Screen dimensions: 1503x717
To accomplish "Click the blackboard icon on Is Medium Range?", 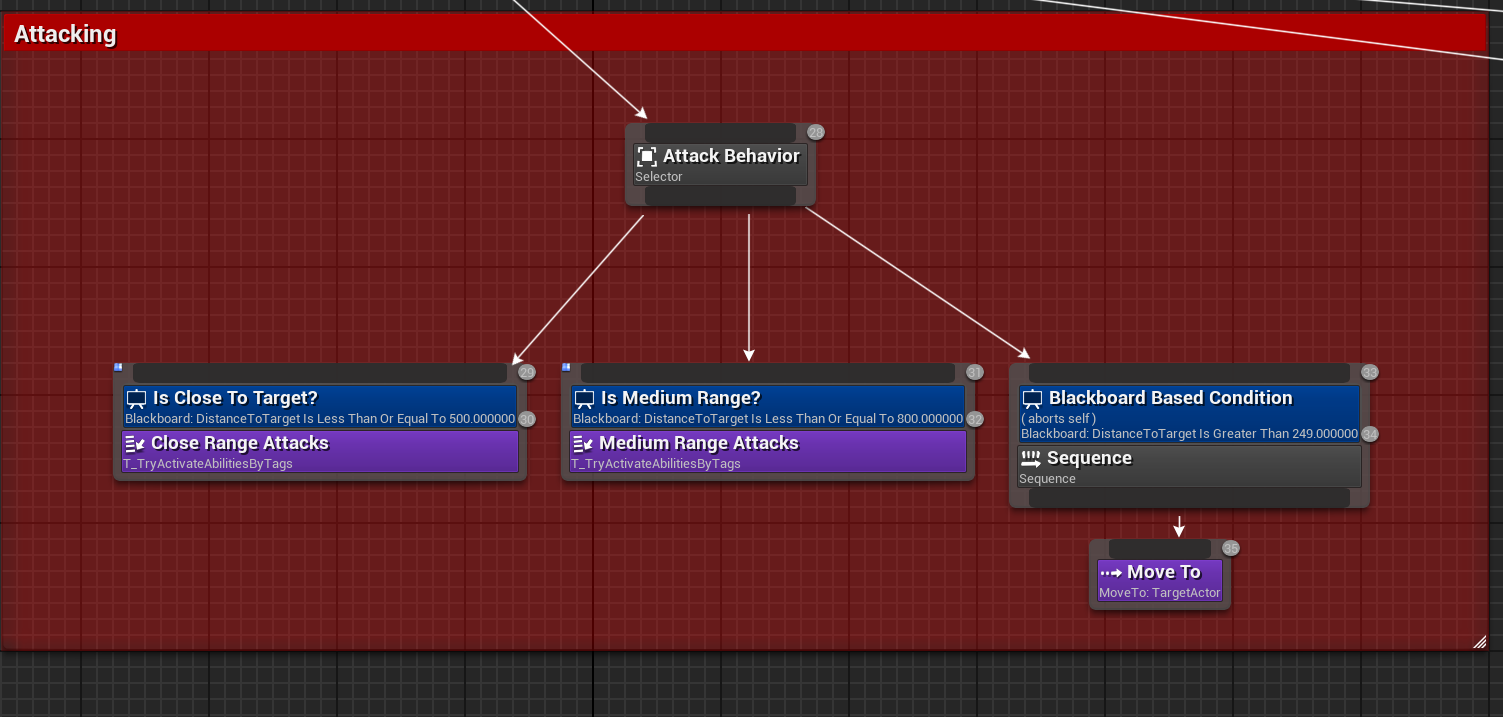I will 584,397.
